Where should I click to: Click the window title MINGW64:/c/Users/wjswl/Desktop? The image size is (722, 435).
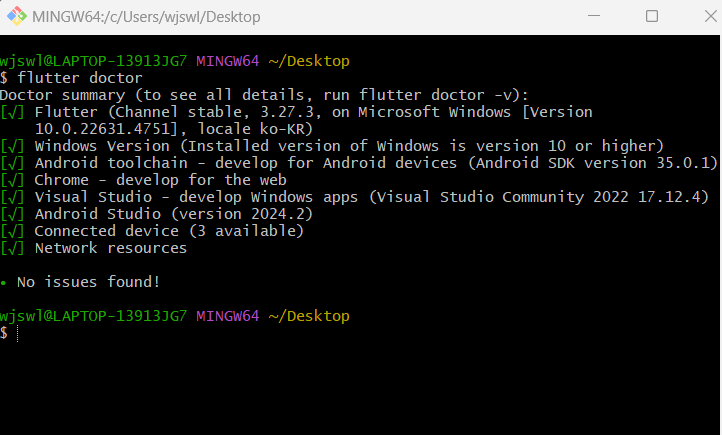click(x=146, y=17)
